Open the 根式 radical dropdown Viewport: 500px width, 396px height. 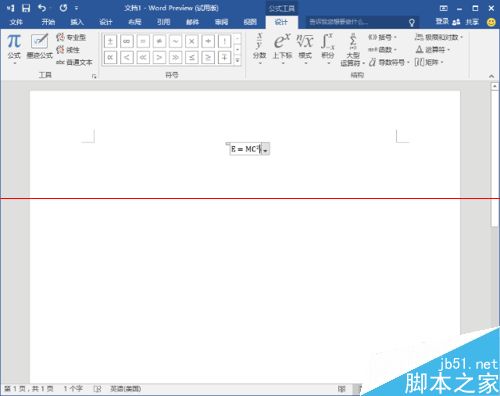305,49
